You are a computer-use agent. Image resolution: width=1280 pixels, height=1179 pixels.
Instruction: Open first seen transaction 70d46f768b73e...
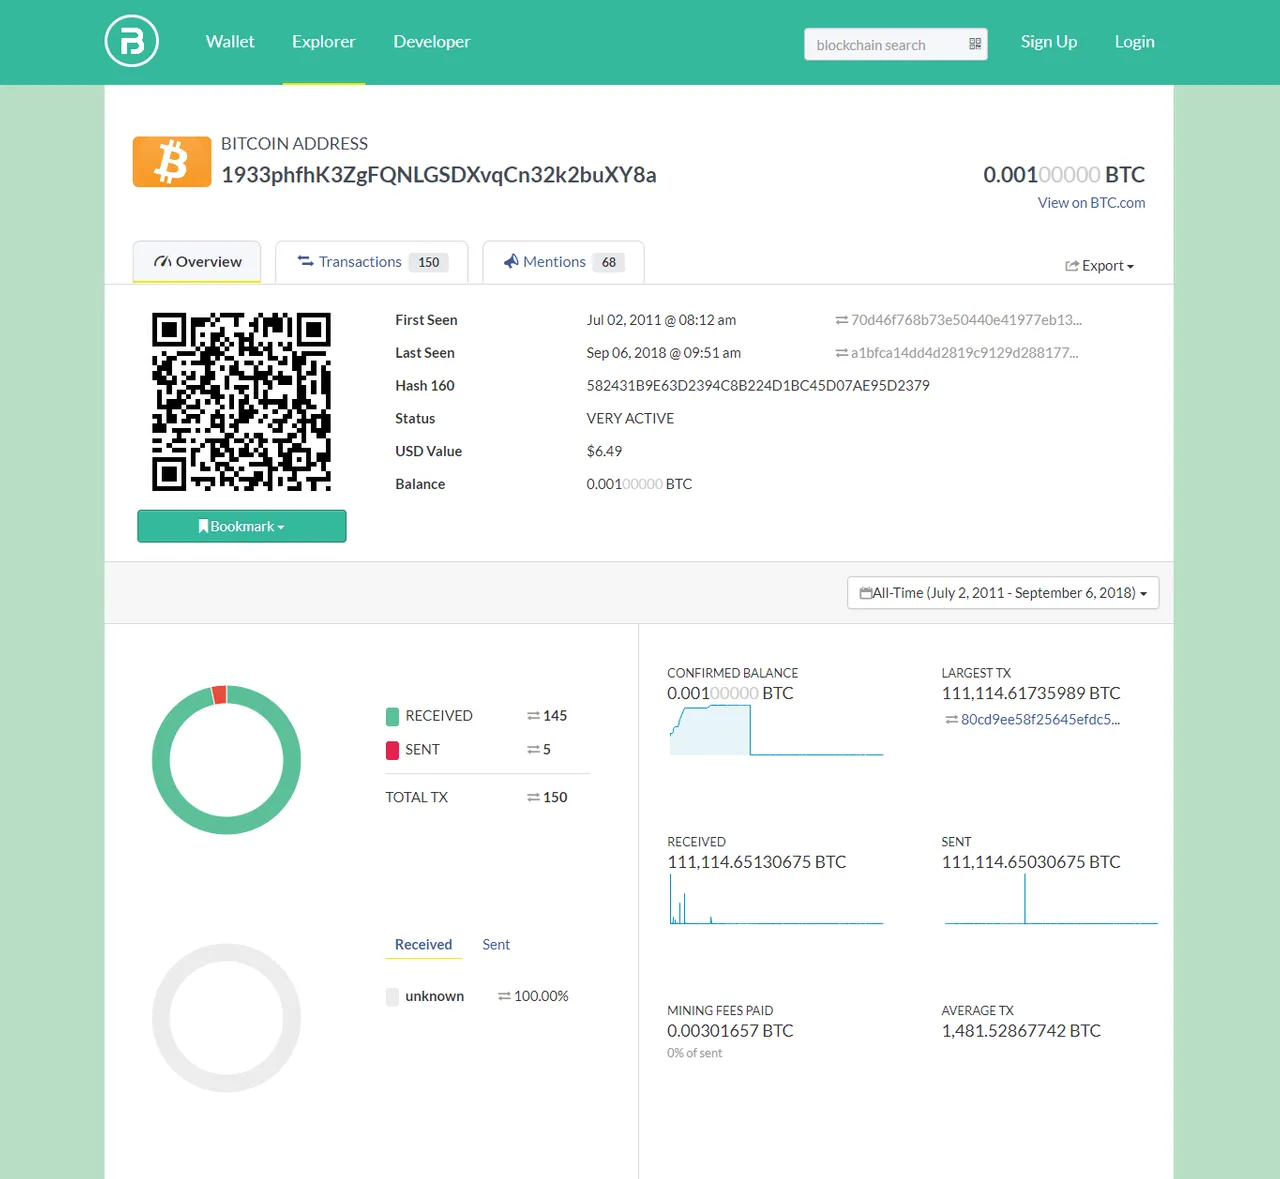tap(966, 320)
